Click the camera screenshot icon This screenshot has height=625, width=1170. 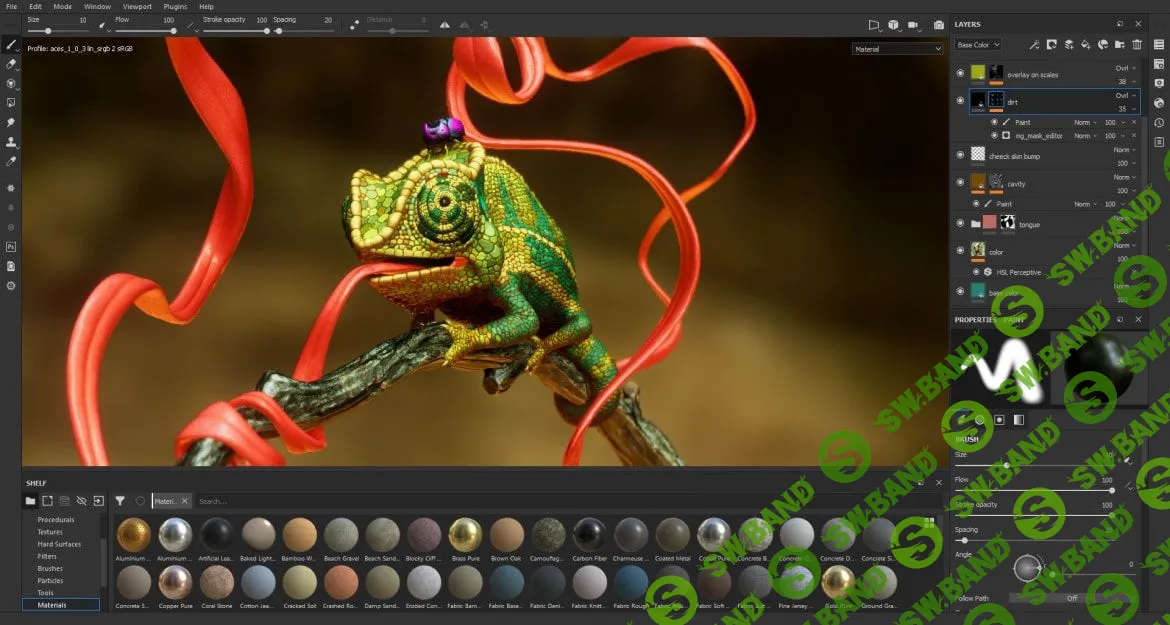(x=938, y=25)
